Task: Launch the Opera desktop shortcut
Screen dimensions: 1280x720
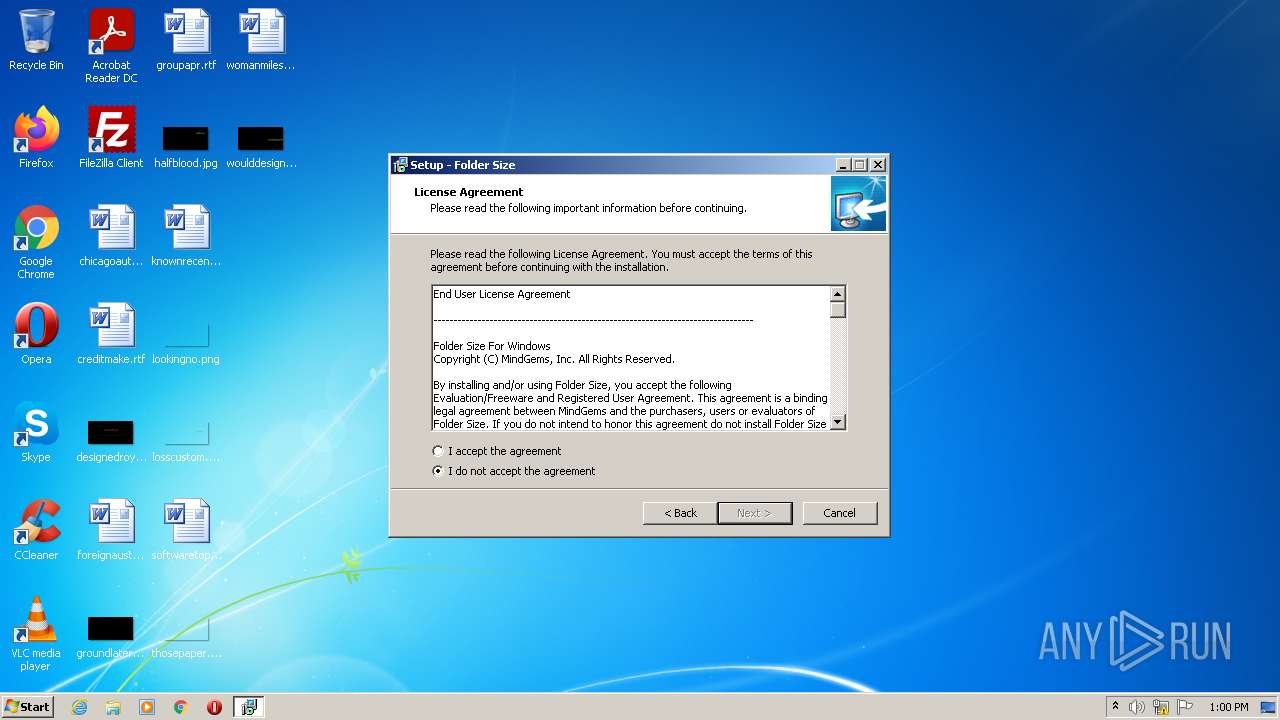Action: tap(36, 334)
